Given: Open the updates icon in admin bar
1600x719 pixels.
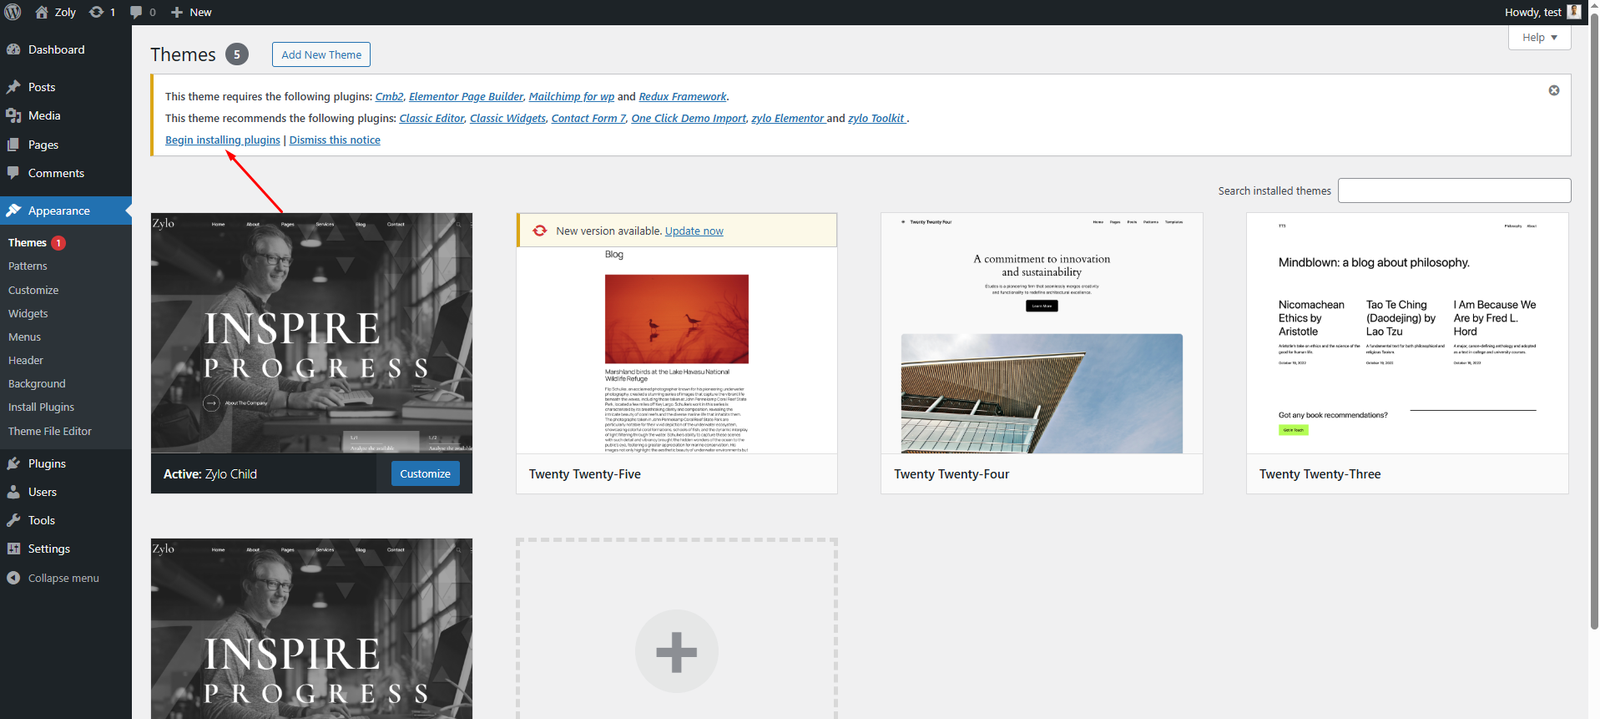Looking at the screenshot, I should 96,12.
